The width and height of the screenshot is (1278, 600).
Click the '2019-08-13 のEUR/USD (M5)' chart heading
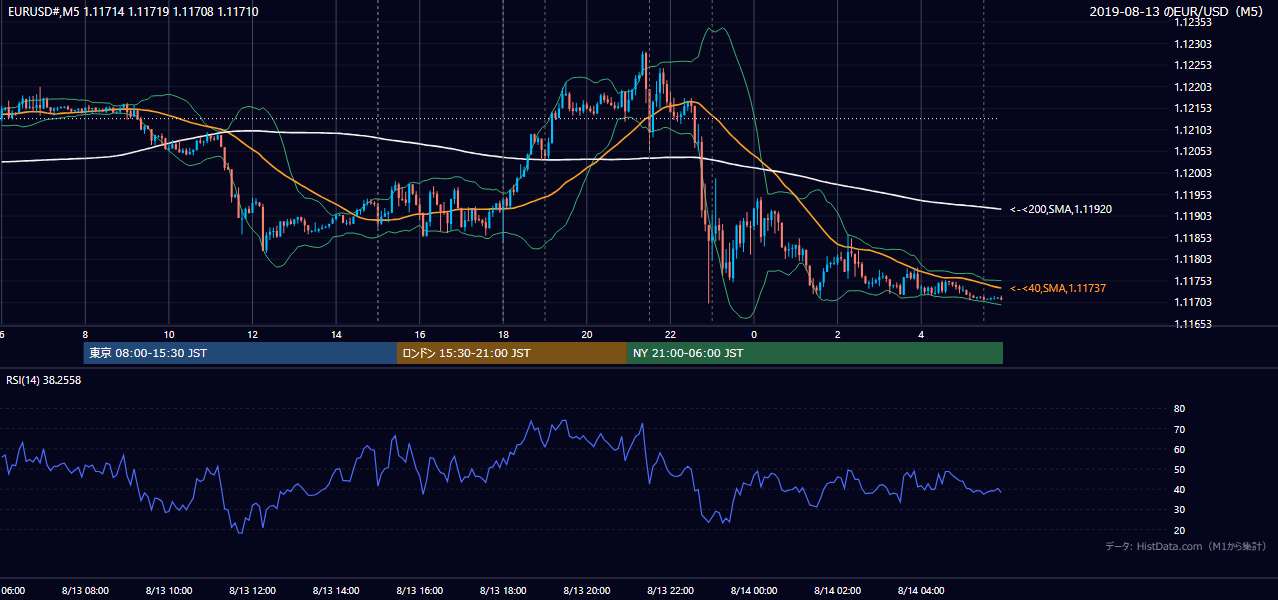(1178, 11)
